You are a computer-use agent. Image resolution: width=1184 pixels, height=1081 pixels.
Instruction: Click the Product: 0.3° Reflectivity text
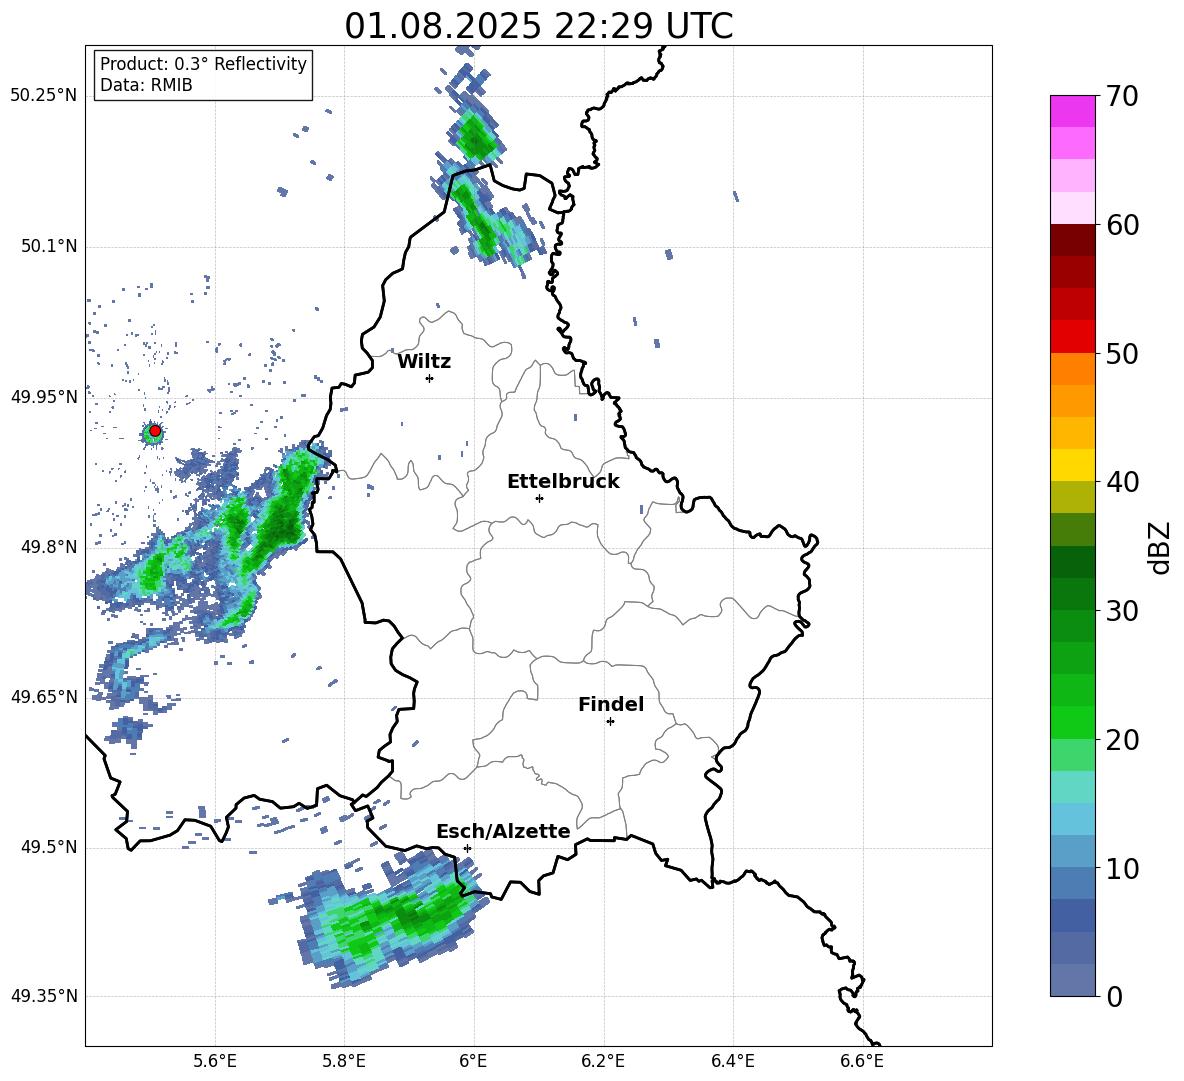click(203, 63)
